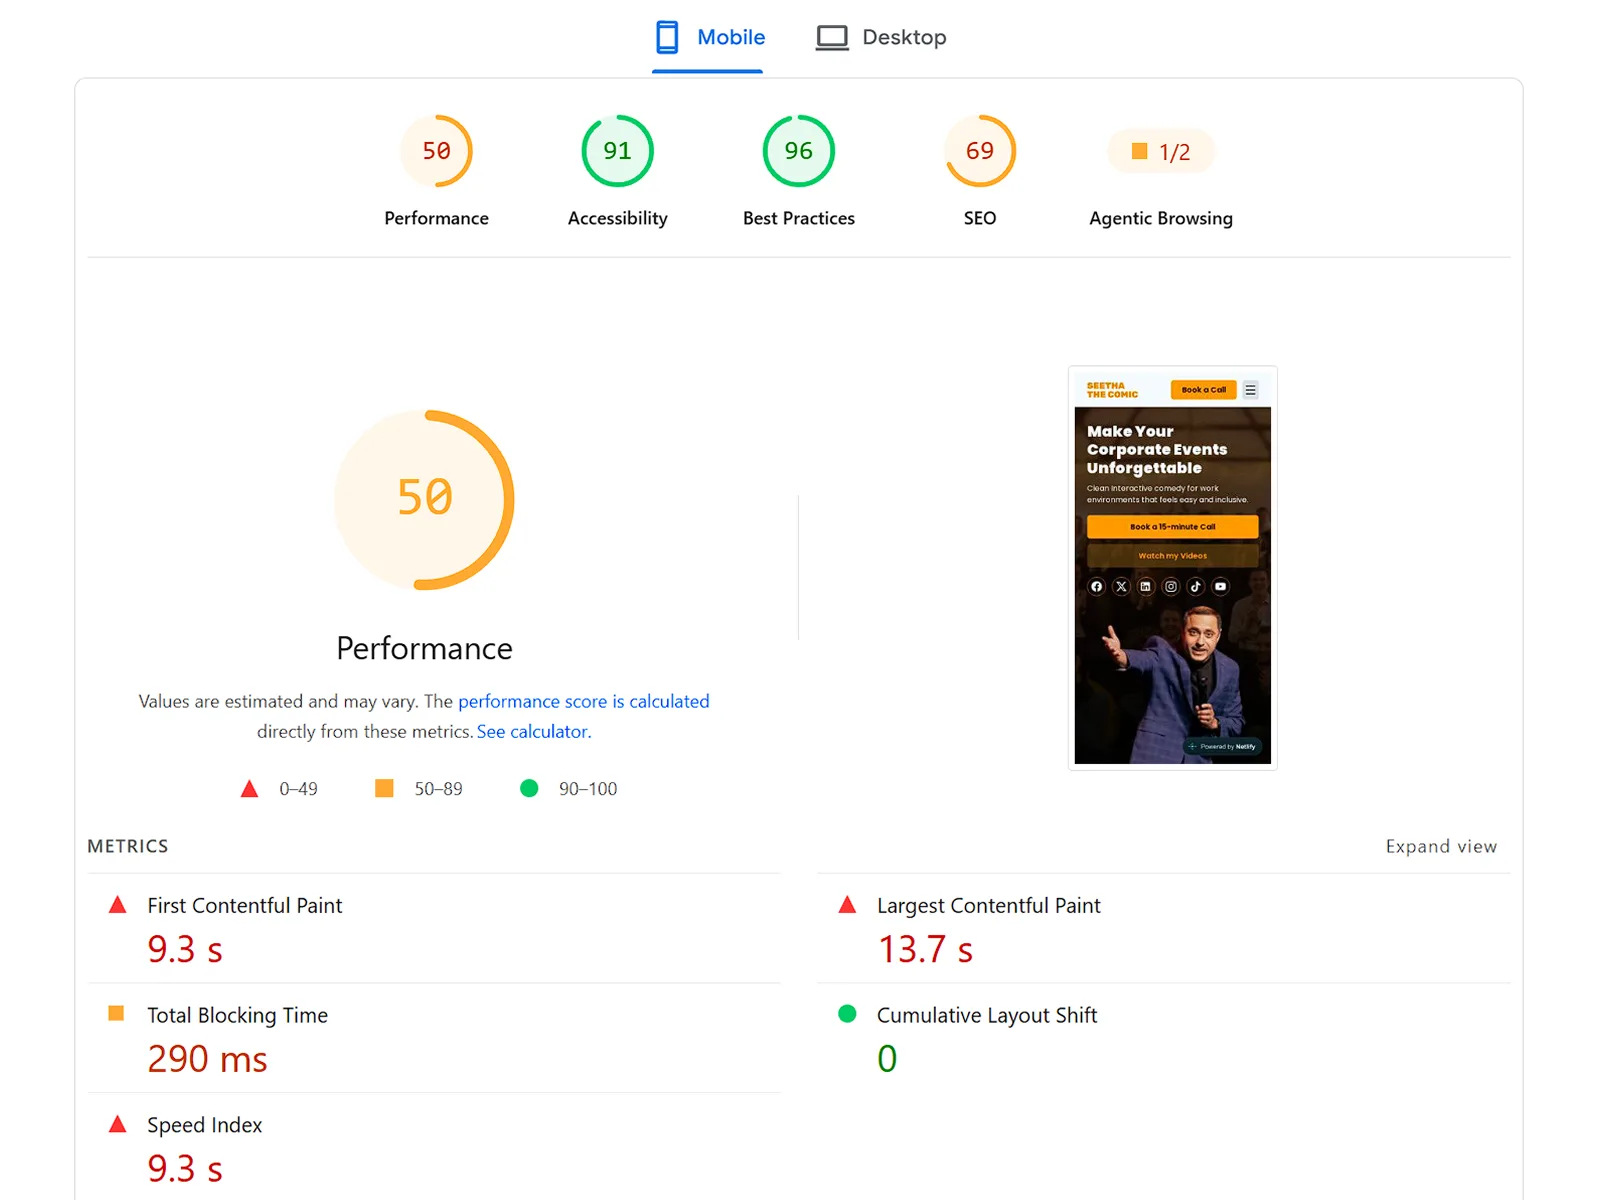This screenshot has width=1600, height=1200.
Task: Open the 'performance score is calculated' link
Action: pos(584,701)
